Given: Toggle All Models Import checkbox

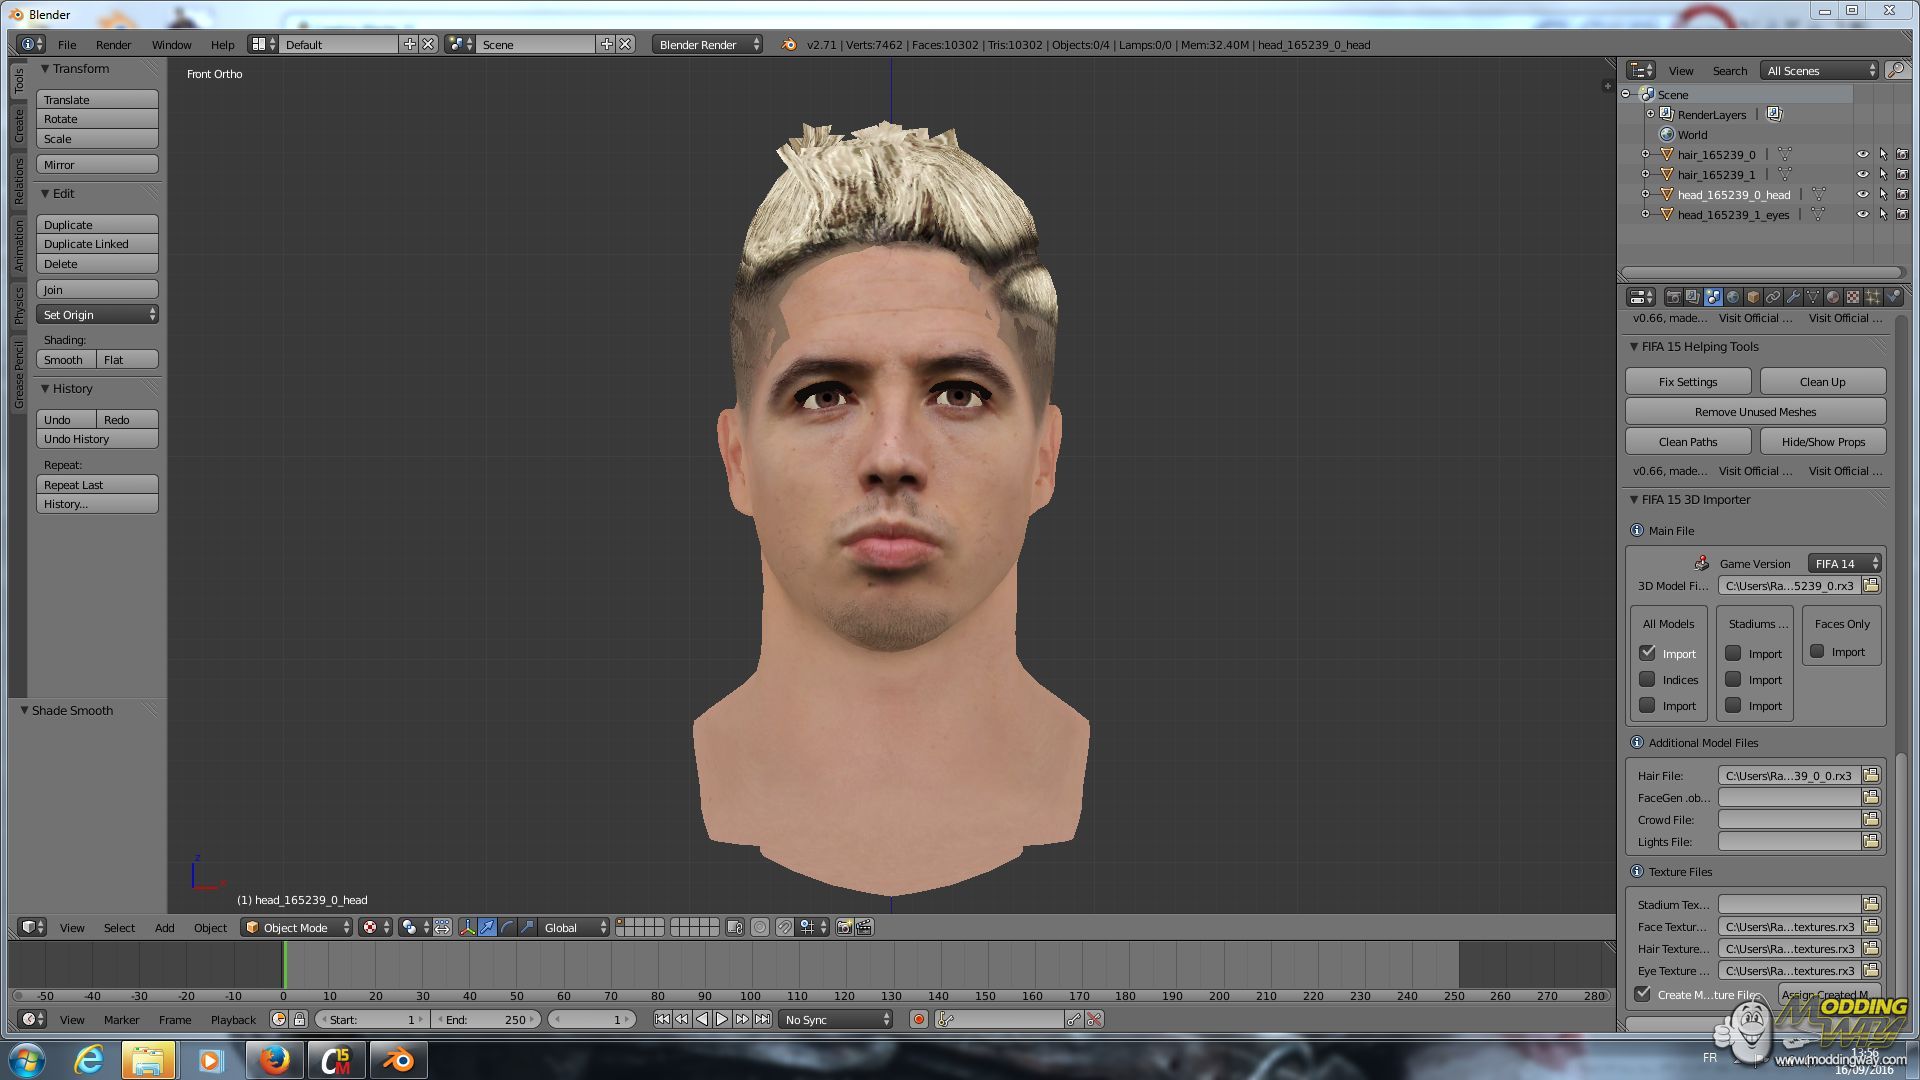Looking at the screenshot, I should [1647, 653].
